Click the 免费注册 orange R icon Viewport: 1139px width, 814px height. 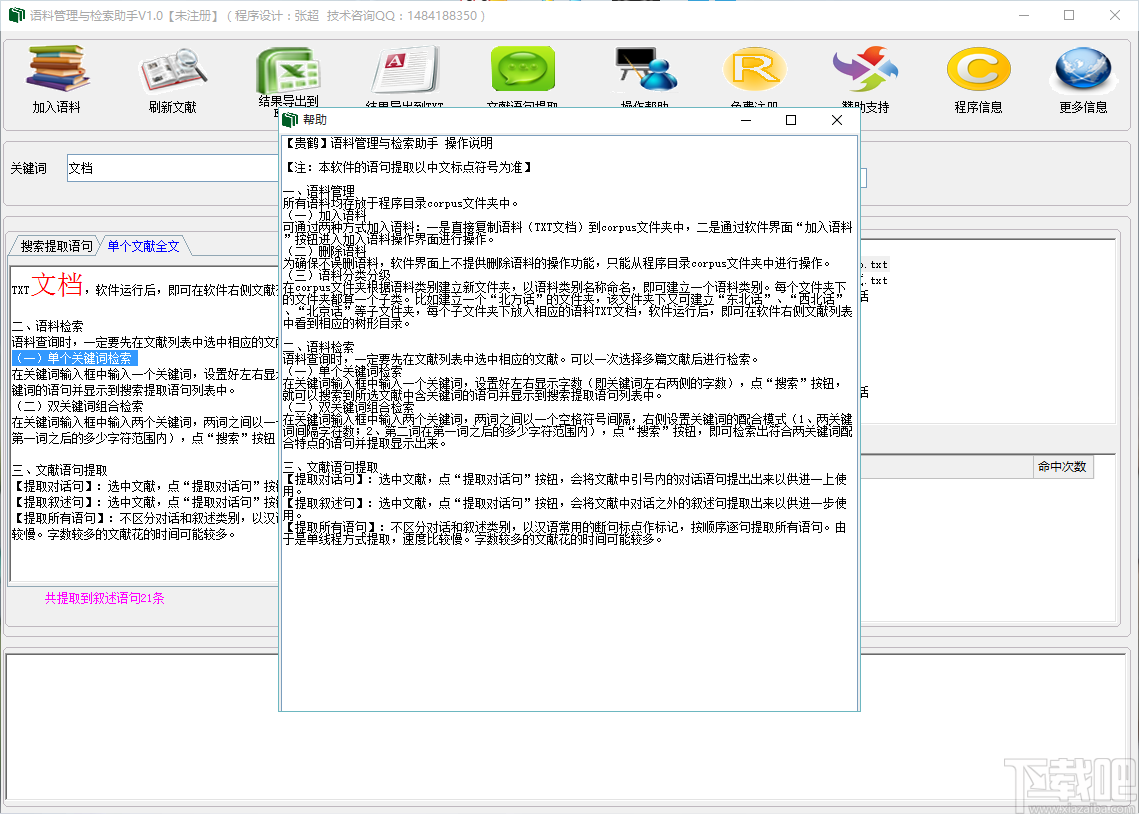[x=755, y=70]
